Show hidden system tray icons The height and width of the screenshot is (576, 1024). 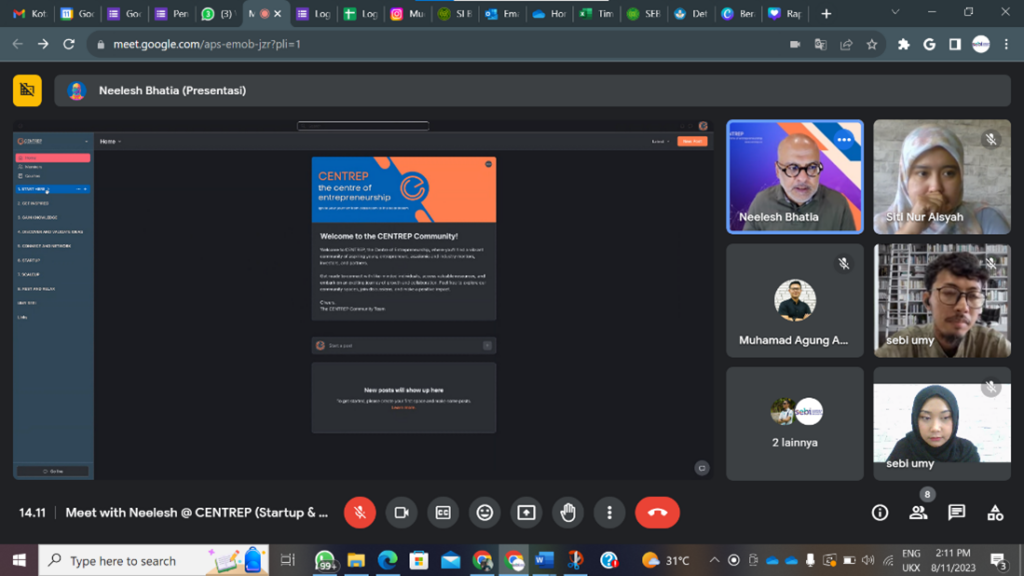714,560
